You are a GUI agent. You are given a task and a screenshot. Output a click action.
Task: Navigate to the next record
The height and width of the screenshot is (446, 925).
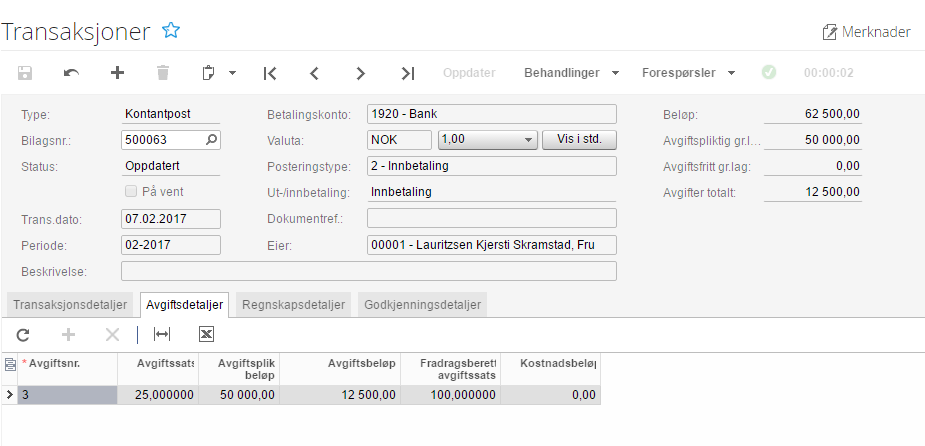click(x=361, y=73)
